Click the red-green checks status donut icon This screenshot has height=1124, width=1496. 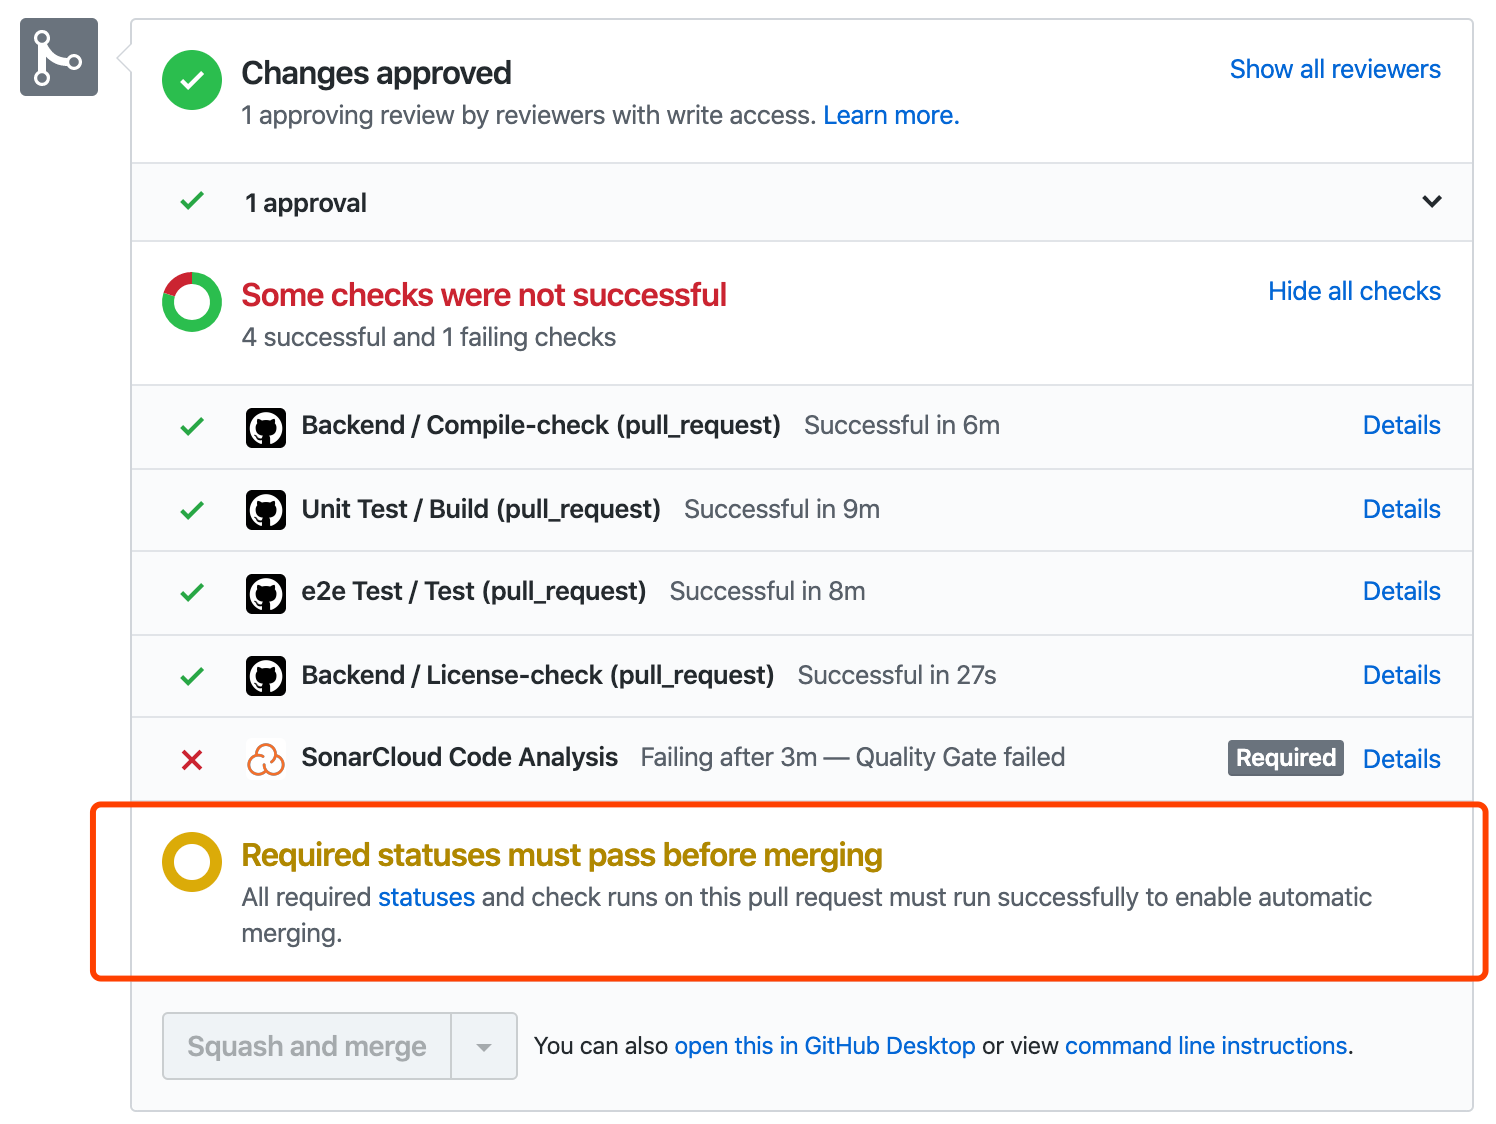point(192,302)
